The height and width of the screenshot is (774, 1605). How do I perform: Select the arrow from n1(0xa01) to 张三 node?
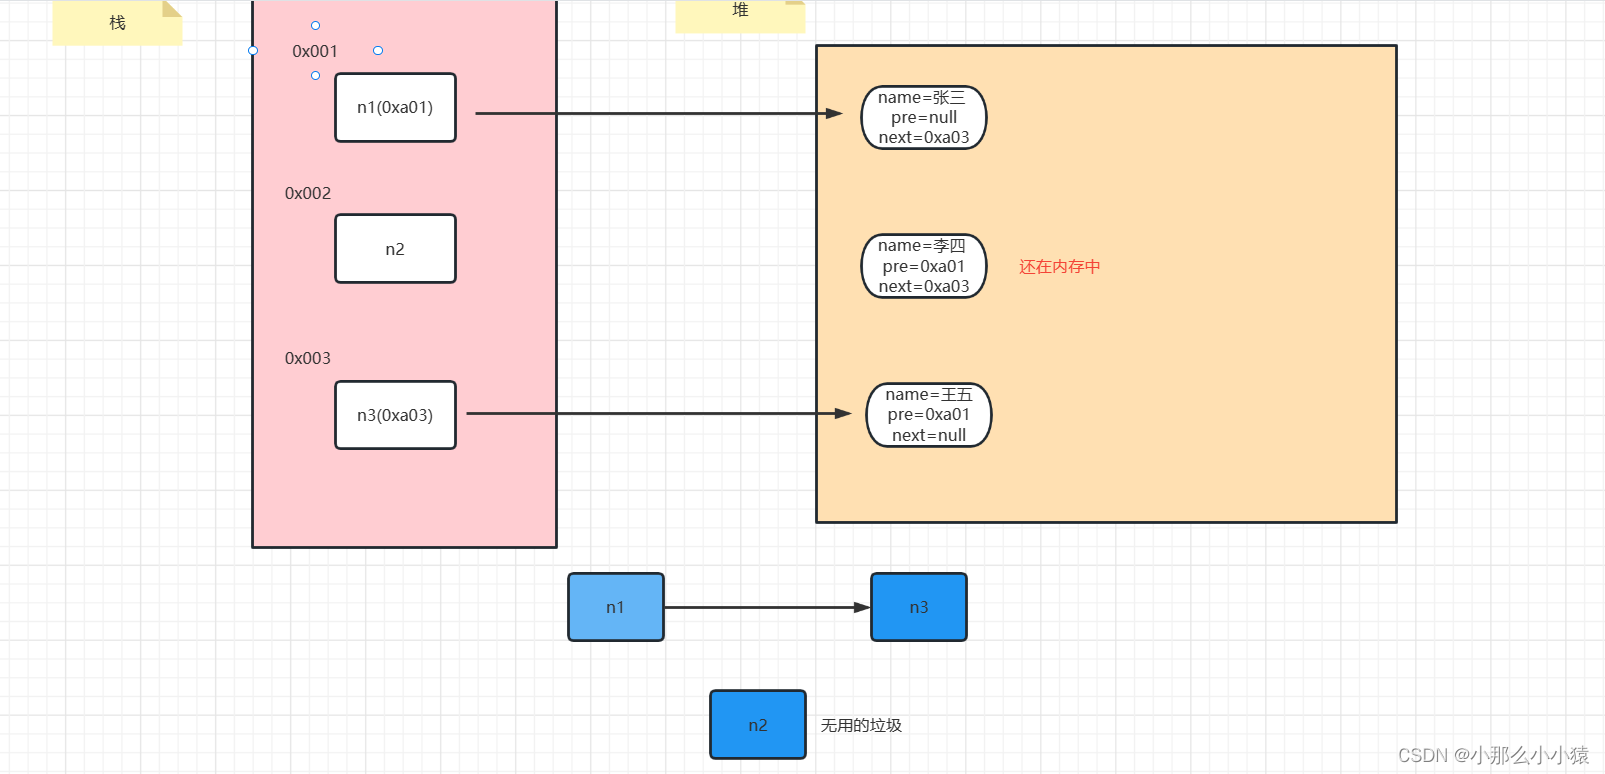point(658,114)
